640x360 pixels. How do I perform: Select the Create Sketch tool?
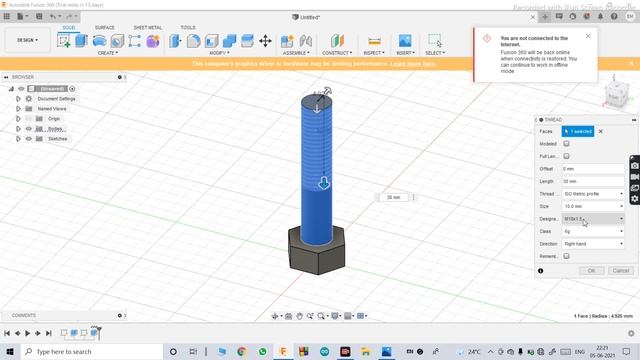coord(64,41)
